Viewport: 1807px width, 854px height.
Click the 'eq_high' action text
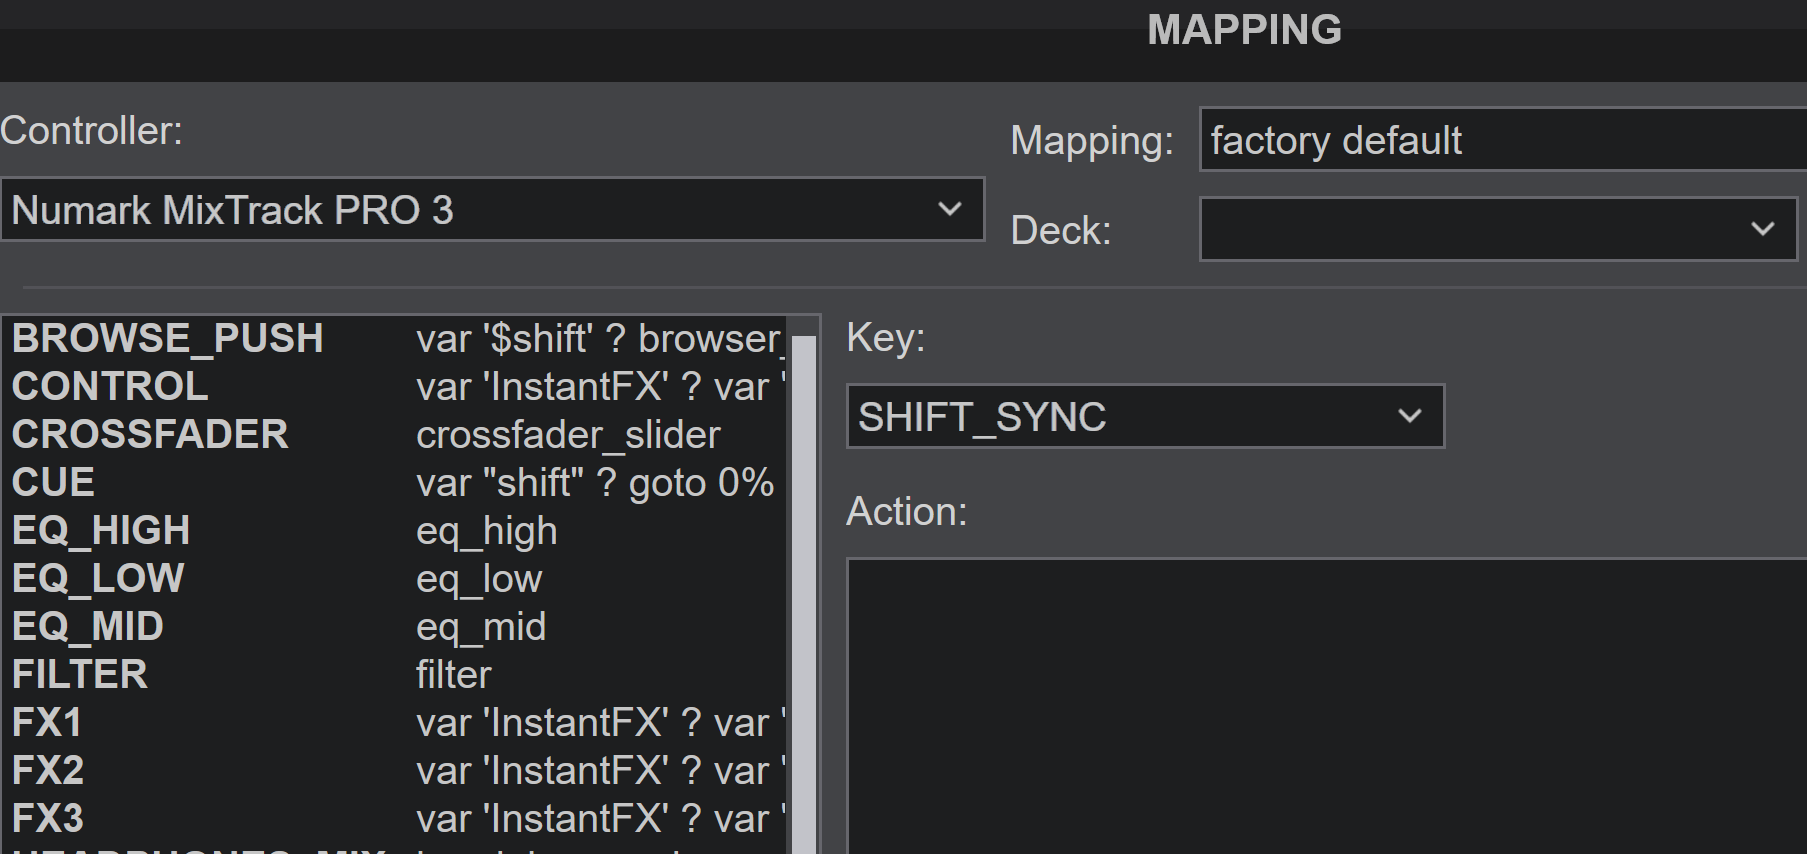pos(486,531)
